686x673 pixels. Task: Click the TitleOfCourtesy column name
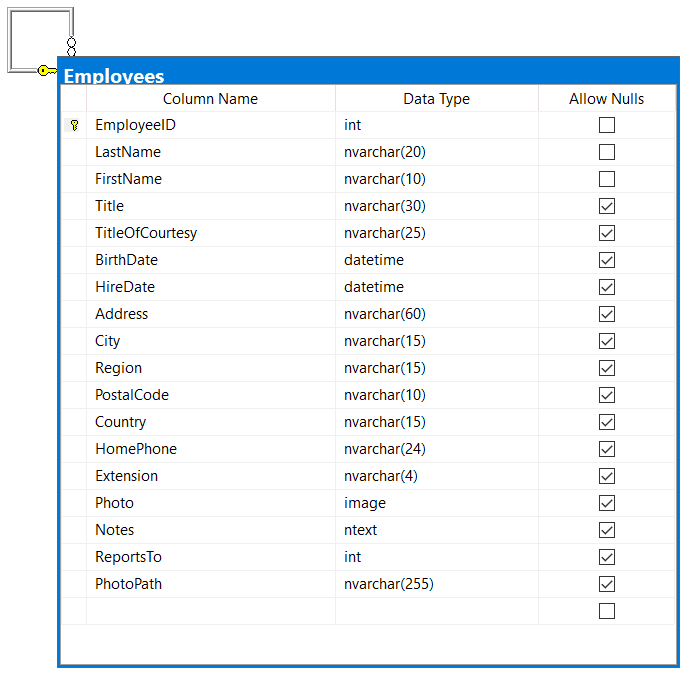tap(146, 233)
